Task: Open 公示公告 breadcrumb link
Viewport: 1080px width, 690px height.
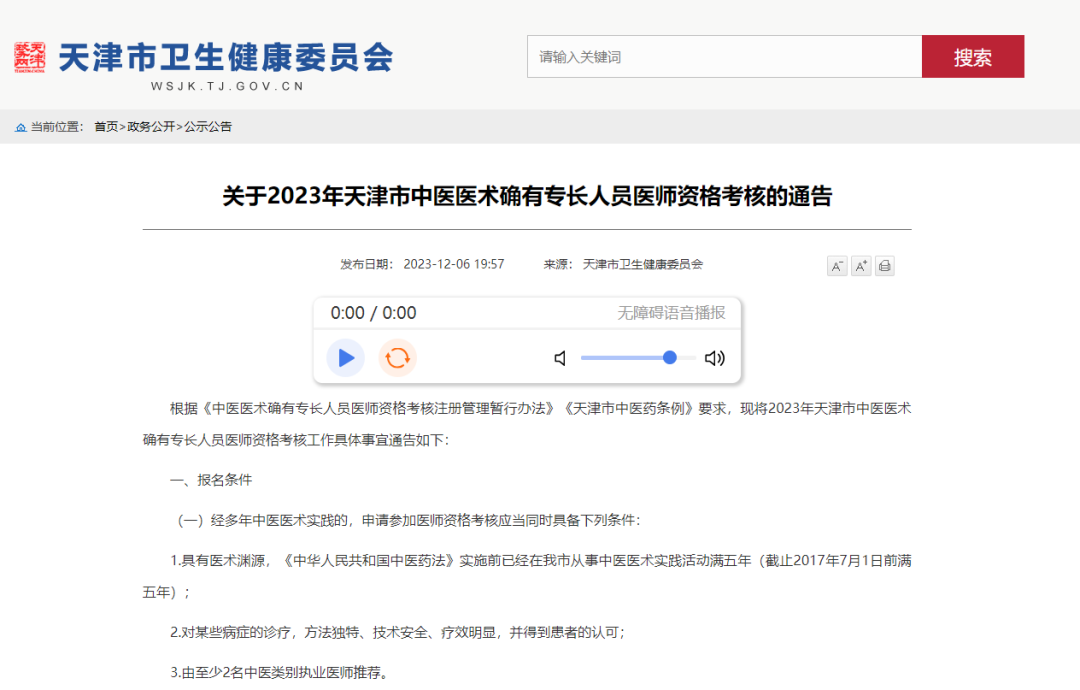Action: tap(208, 127)
